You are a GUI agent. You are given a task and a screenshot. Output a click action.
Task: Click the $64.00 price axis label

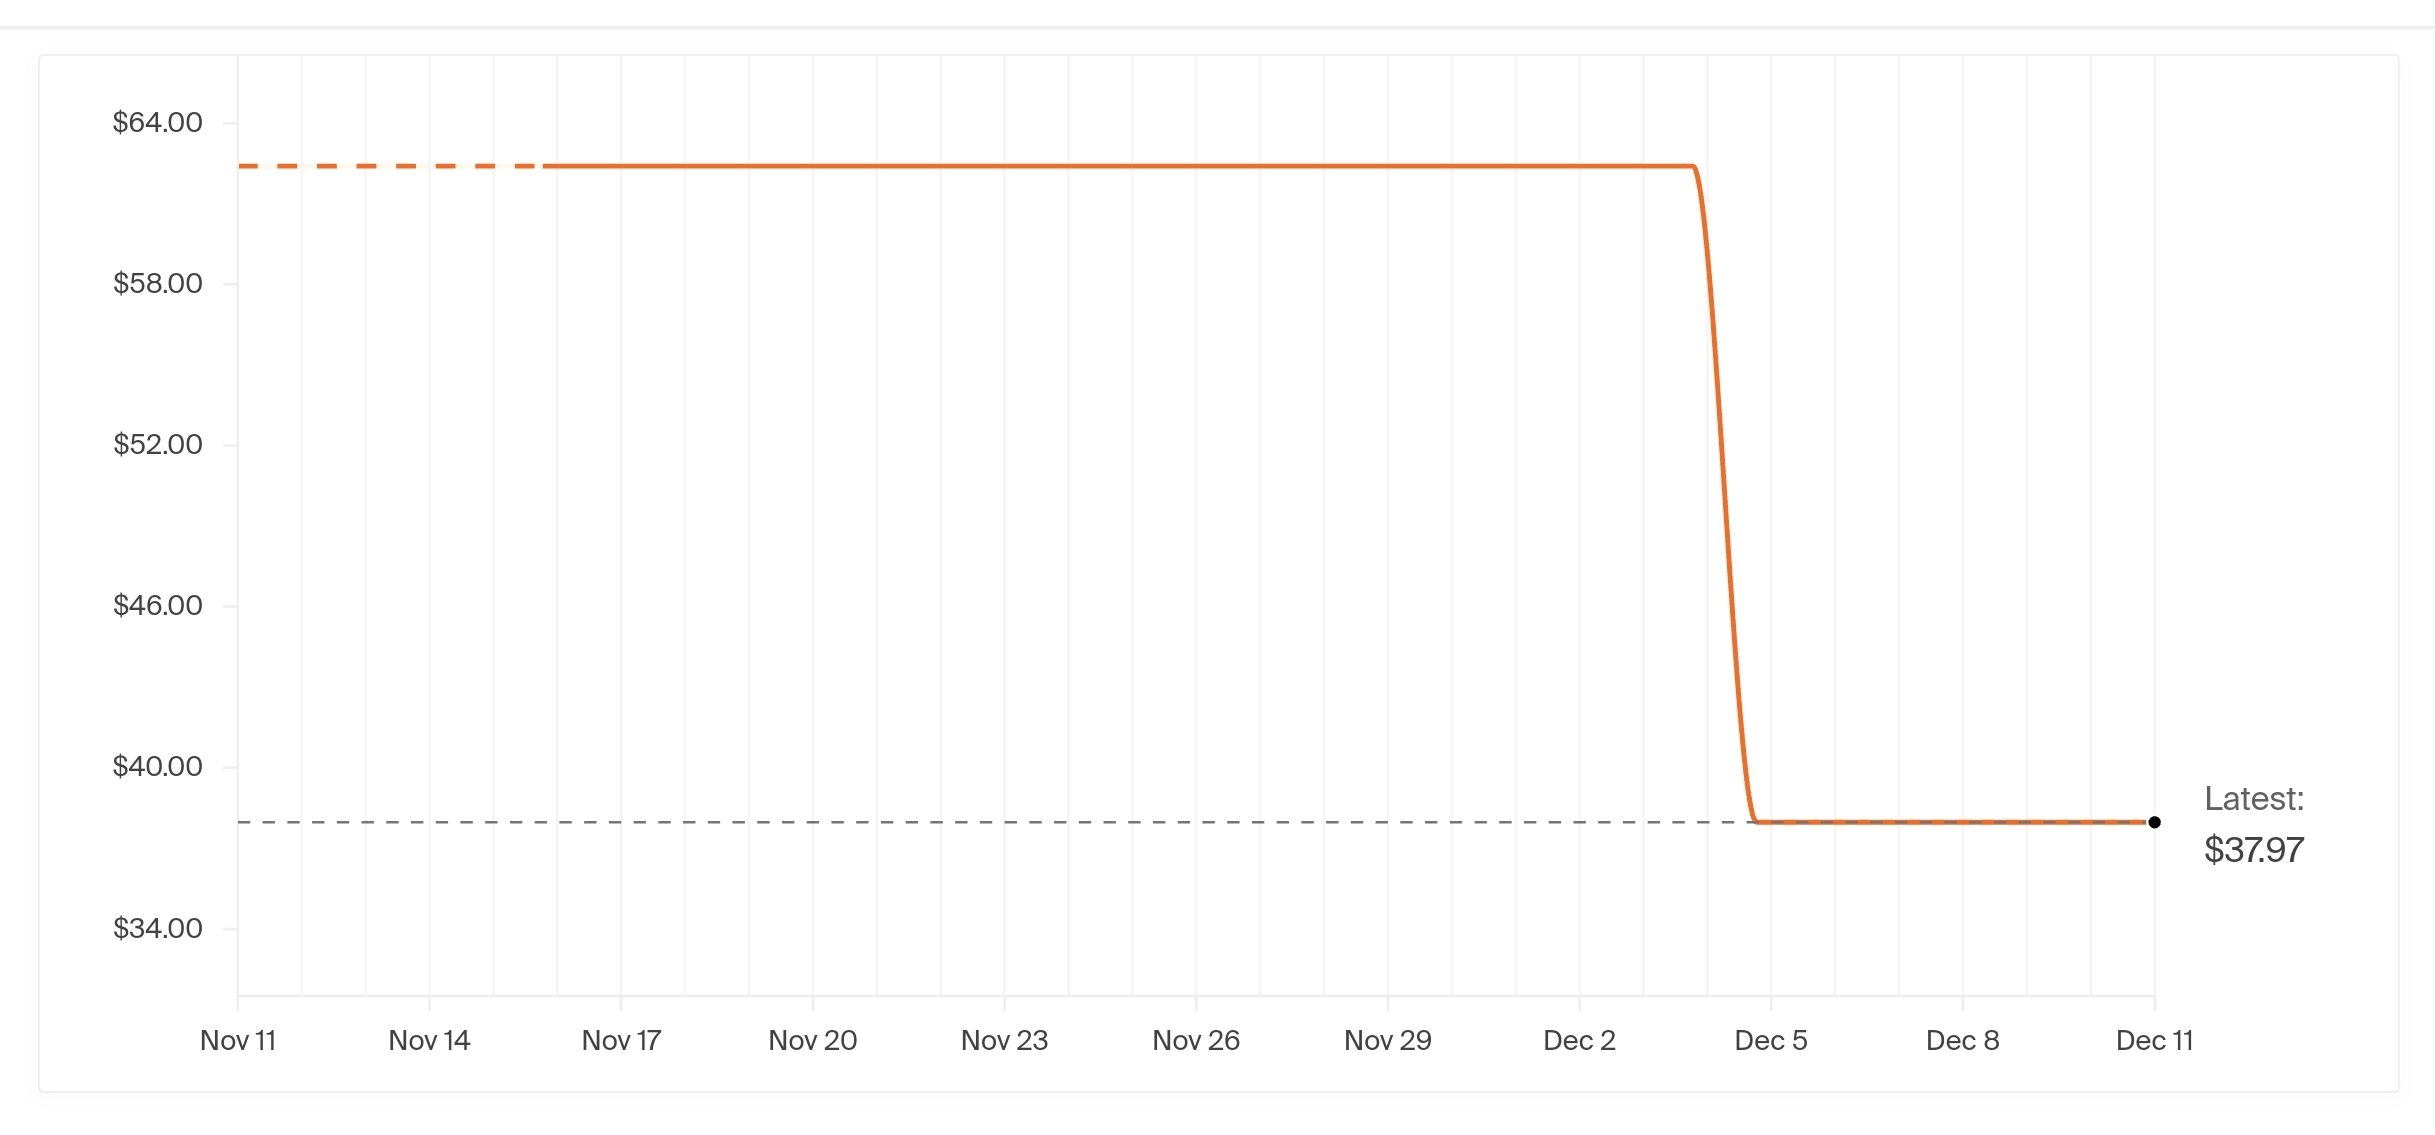pyautogui.click(x=157, y=122)
